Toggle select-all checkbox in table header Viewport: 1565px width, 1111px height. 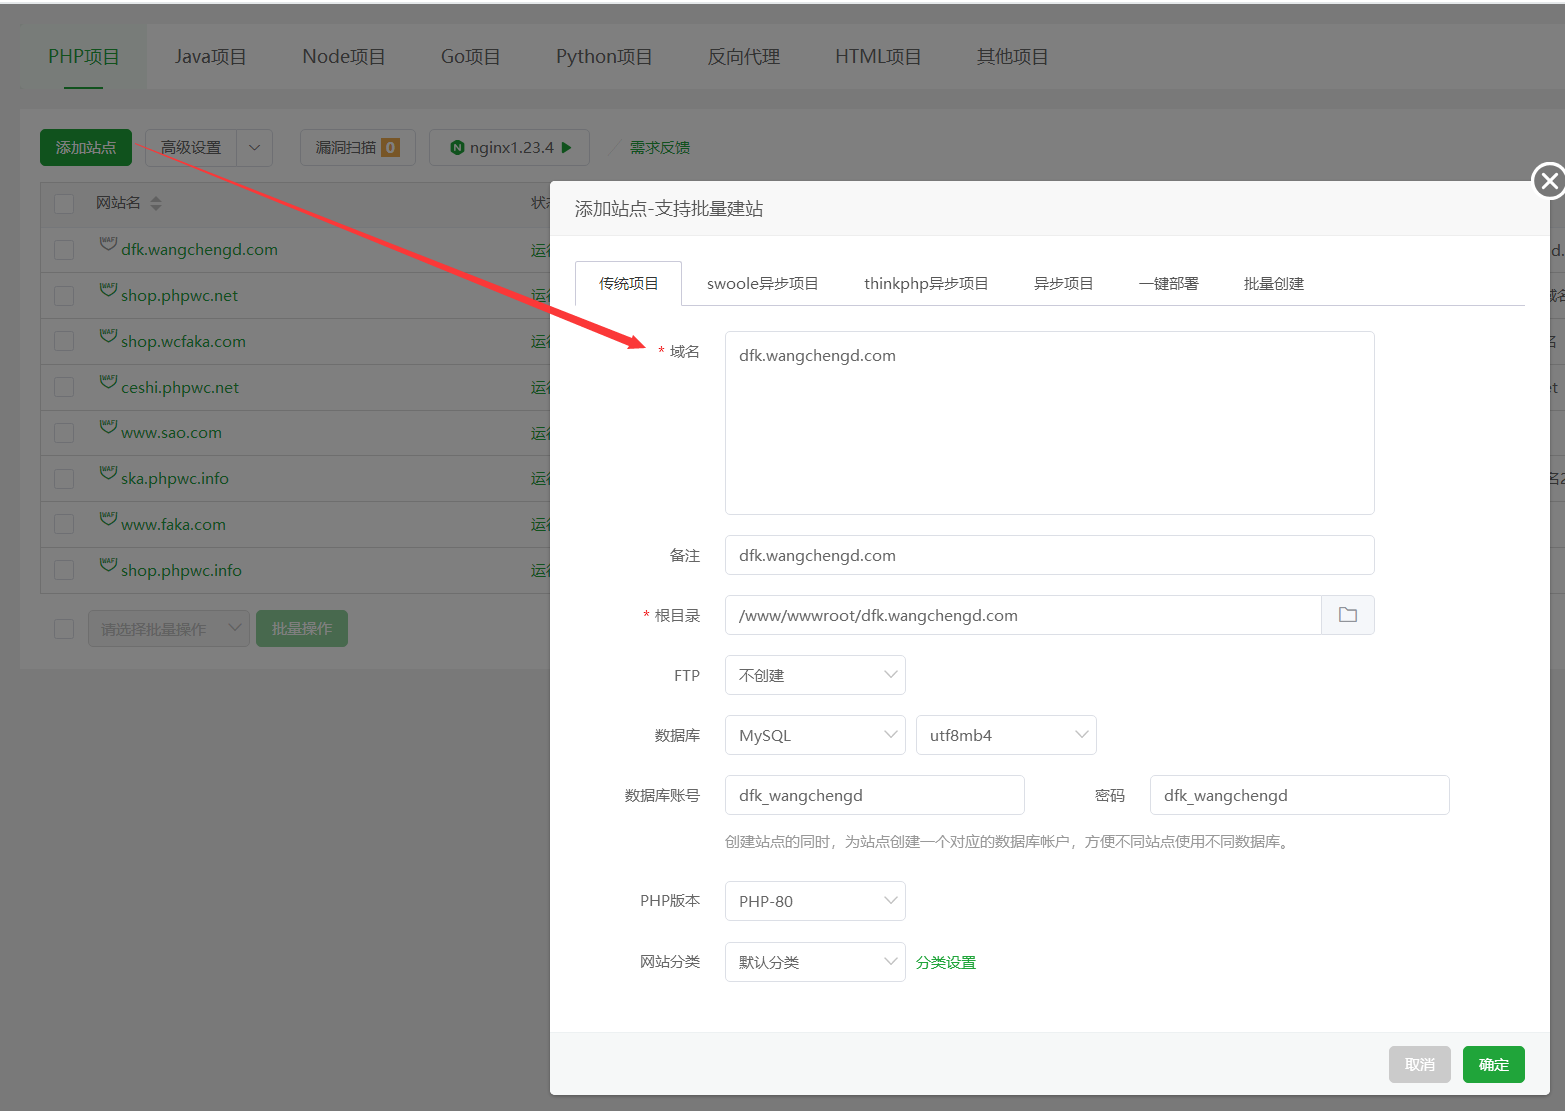pos(64,203)
